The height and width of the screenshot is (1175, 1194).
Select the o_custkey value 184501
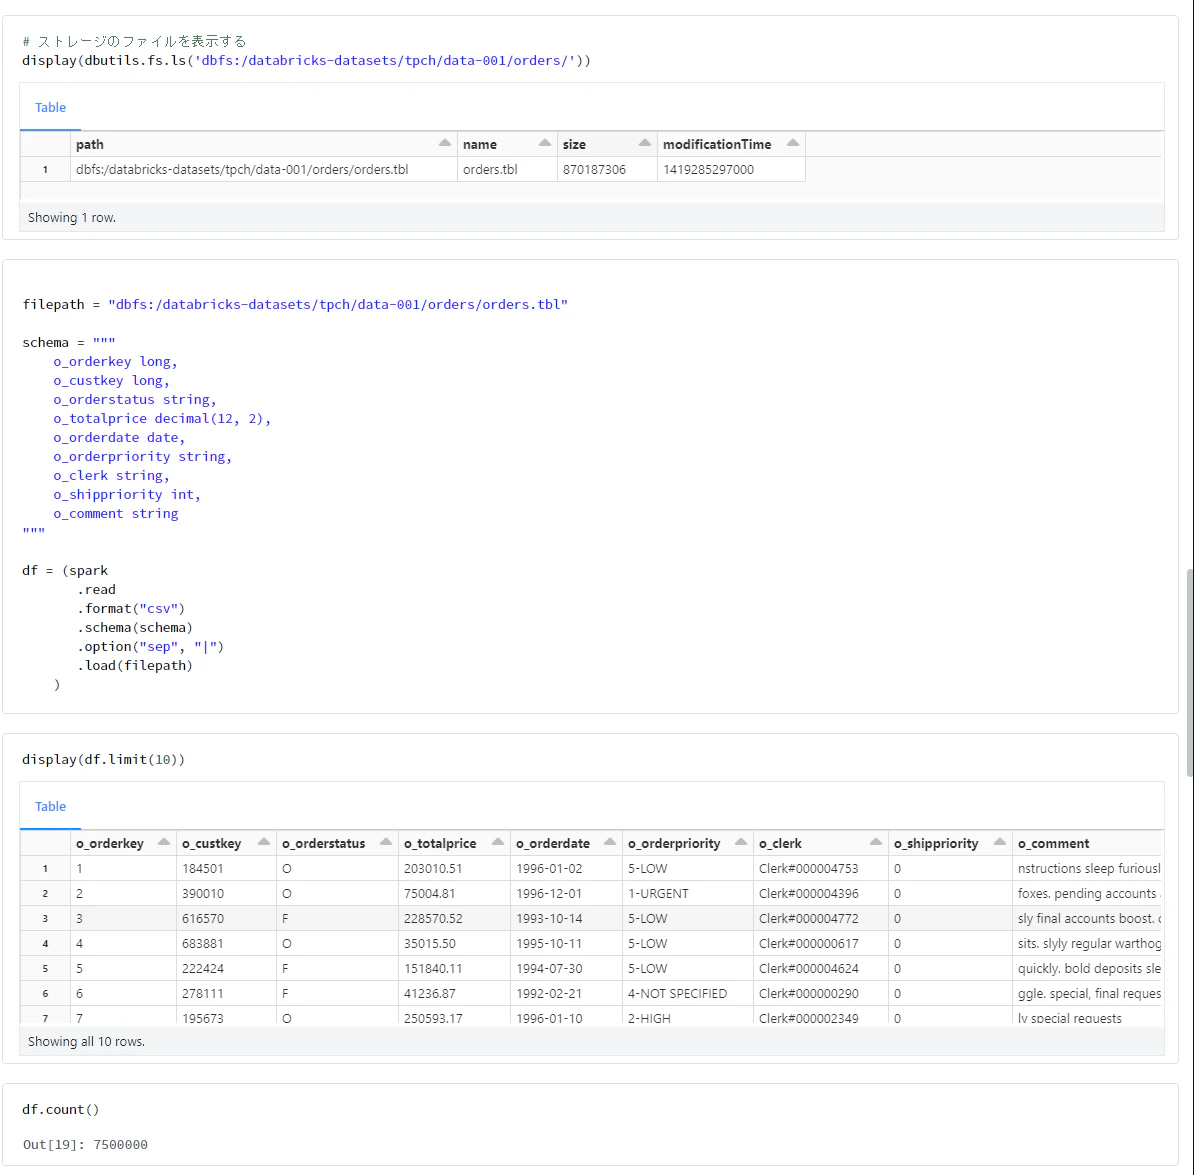point(226,869)
